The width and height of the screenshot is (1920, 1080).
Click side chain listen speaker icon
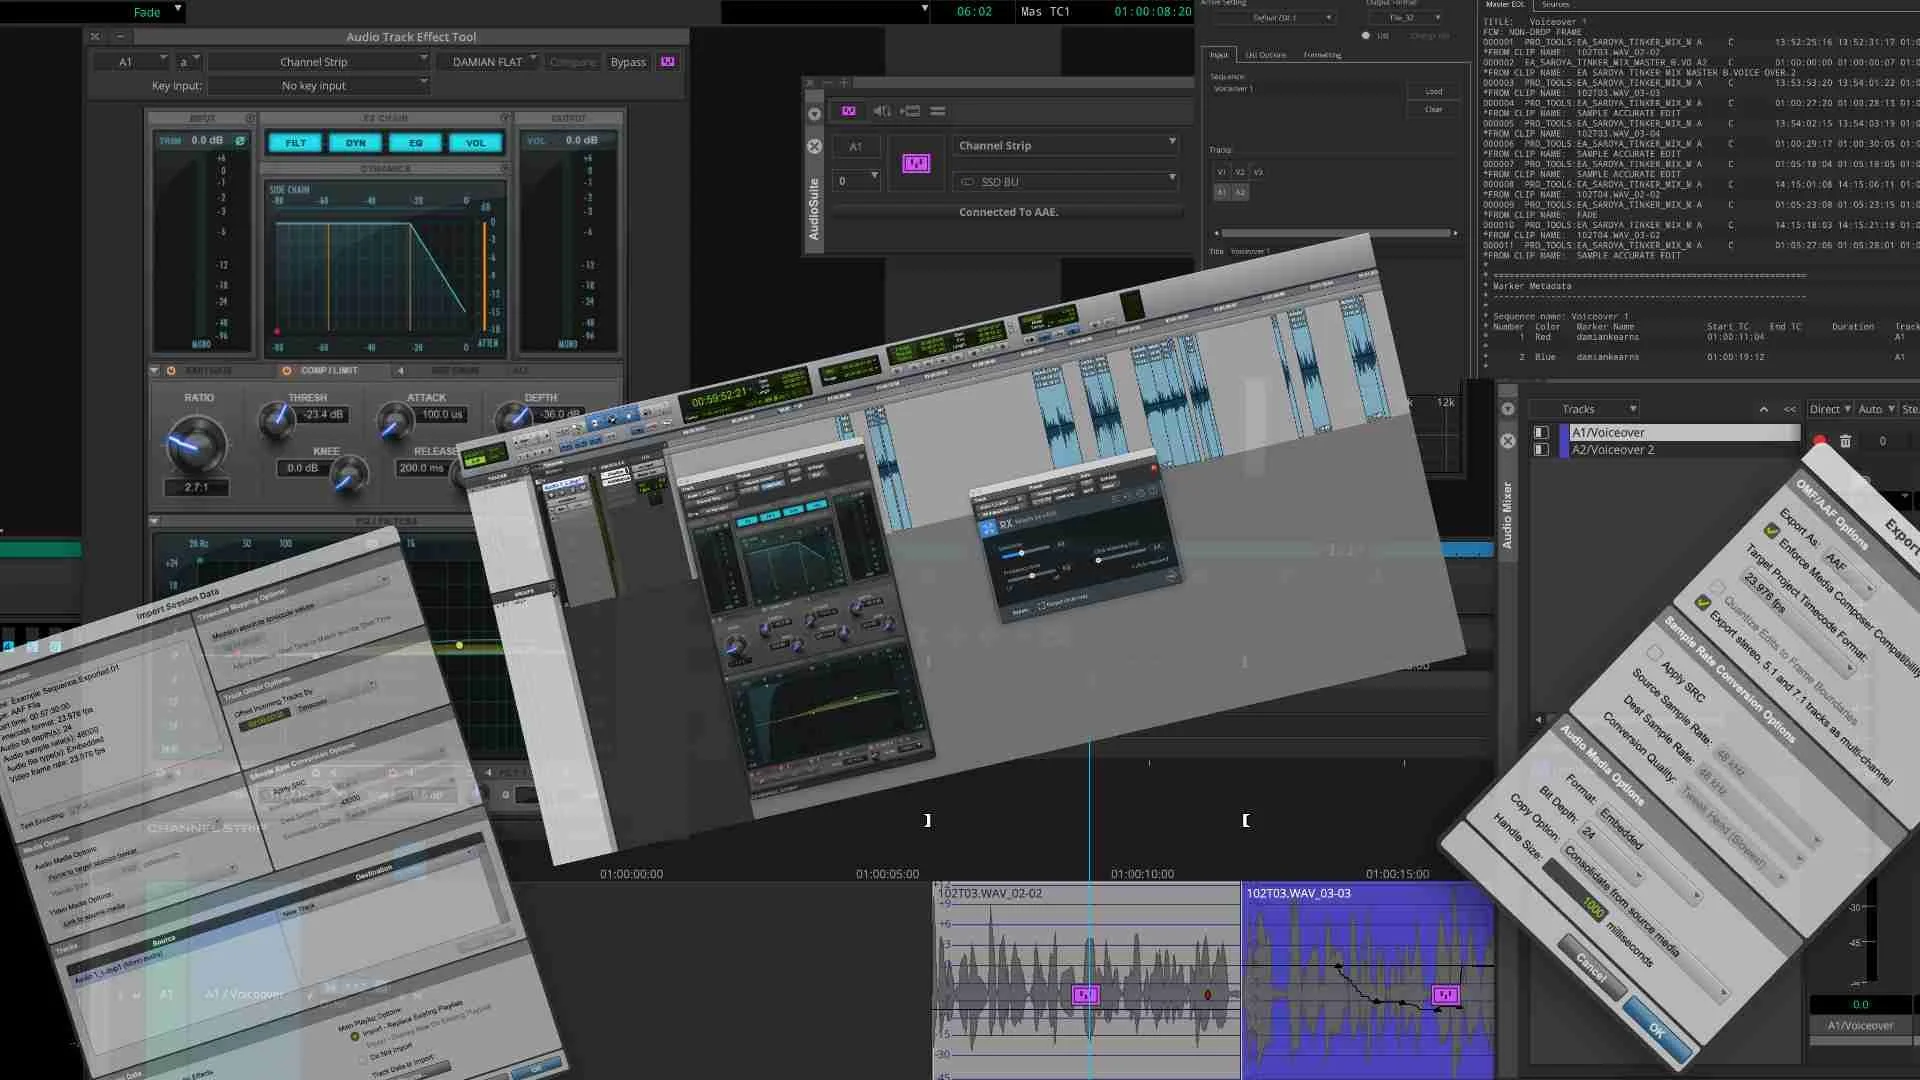[x=401, y=371]
